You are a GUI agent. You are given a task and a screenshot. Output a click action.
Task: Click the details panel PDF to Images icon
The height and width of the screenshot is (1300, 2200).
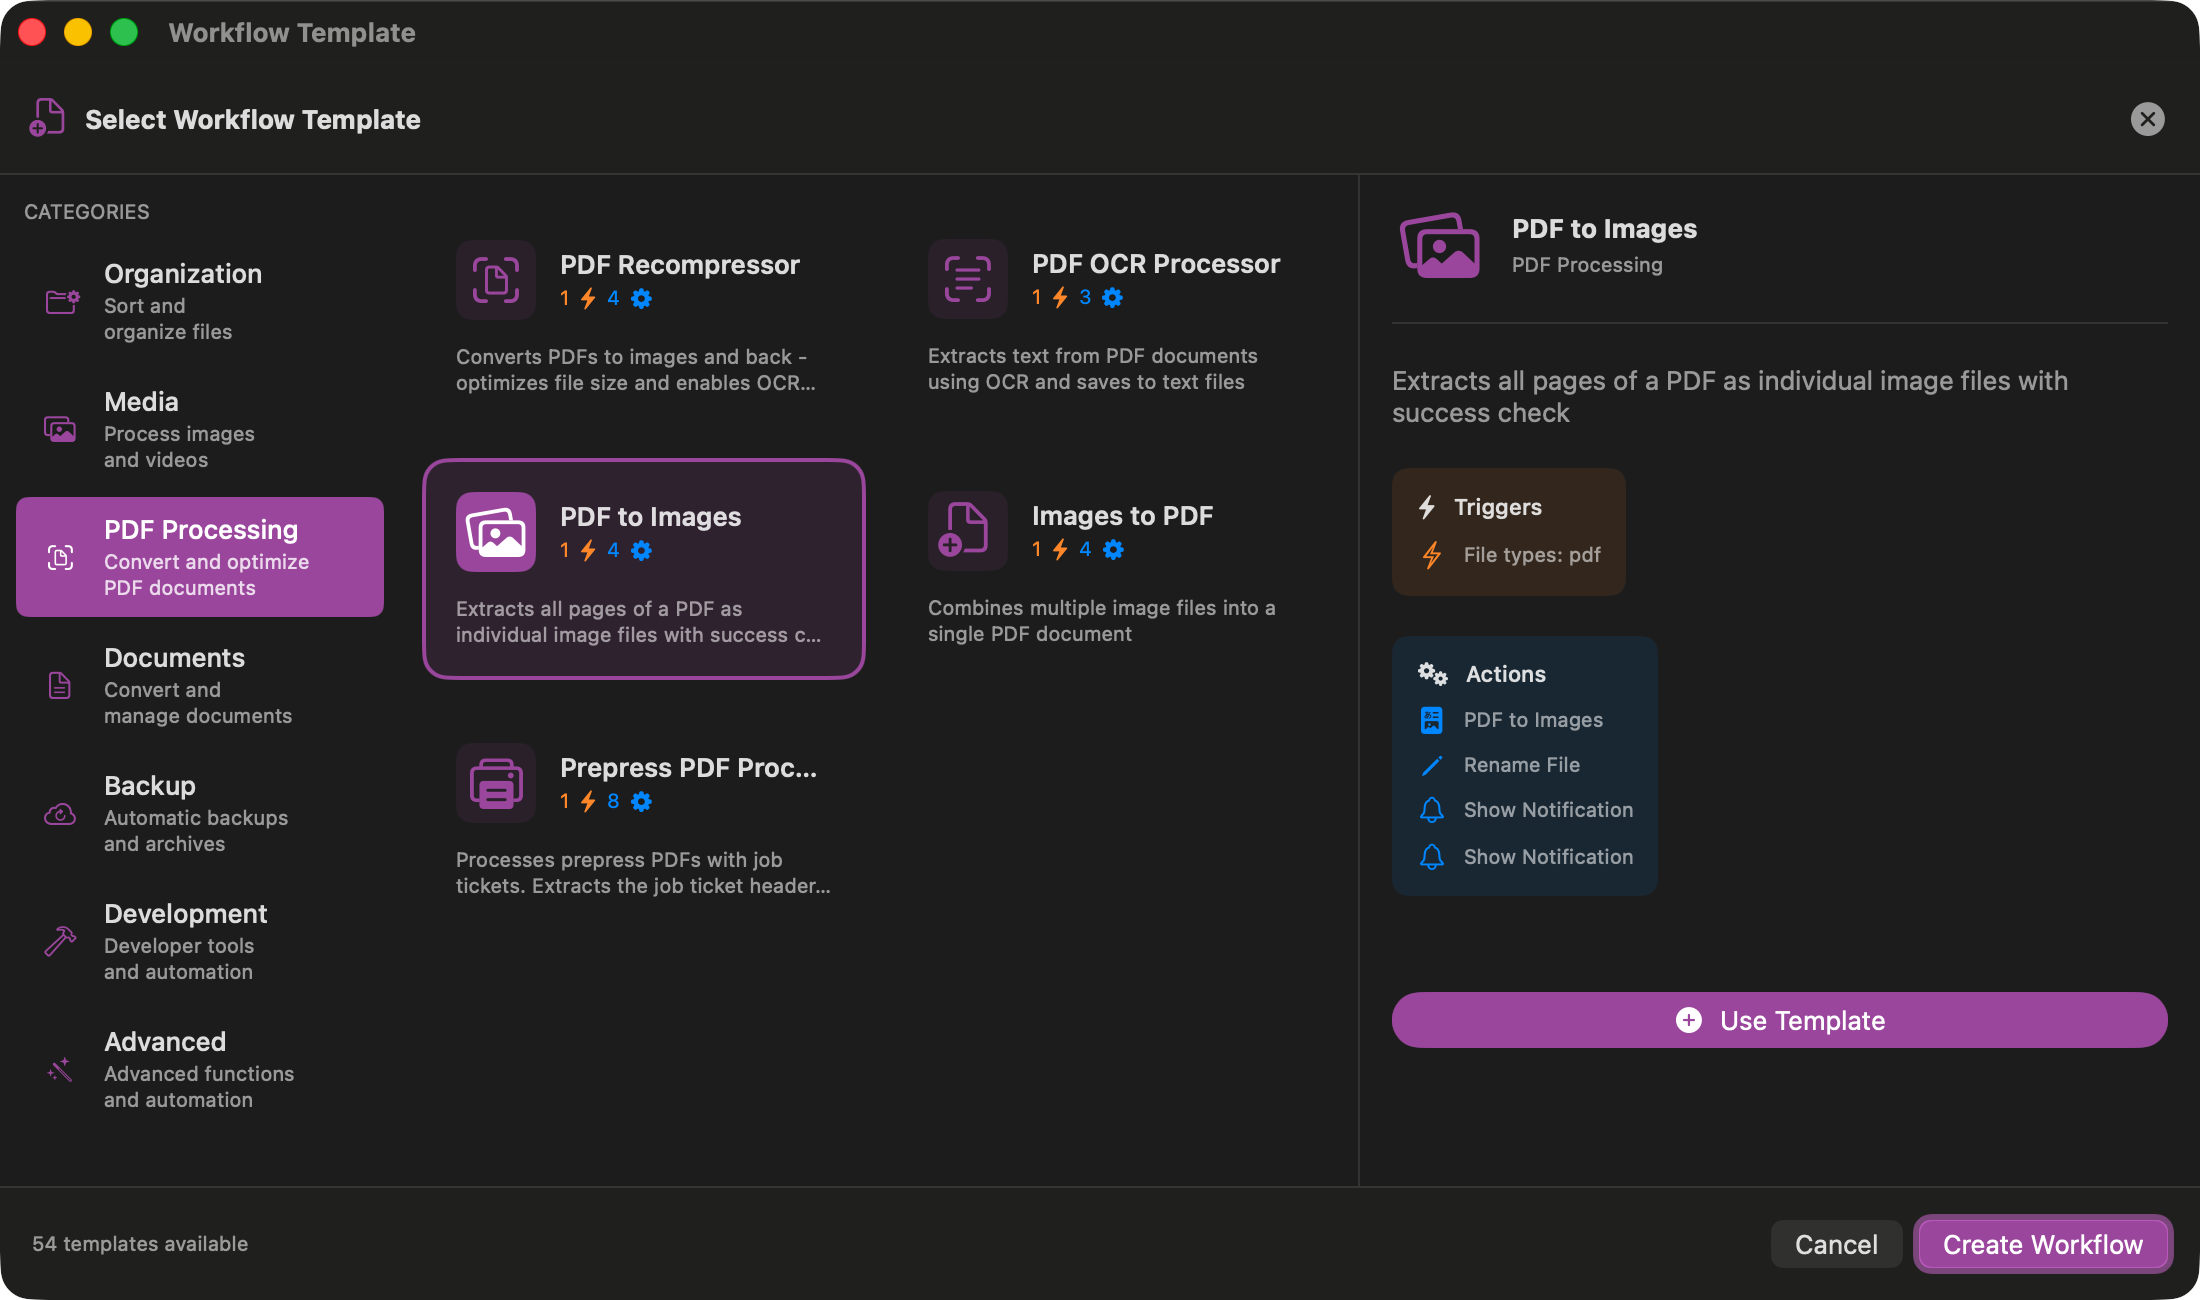pos(1440,245)
